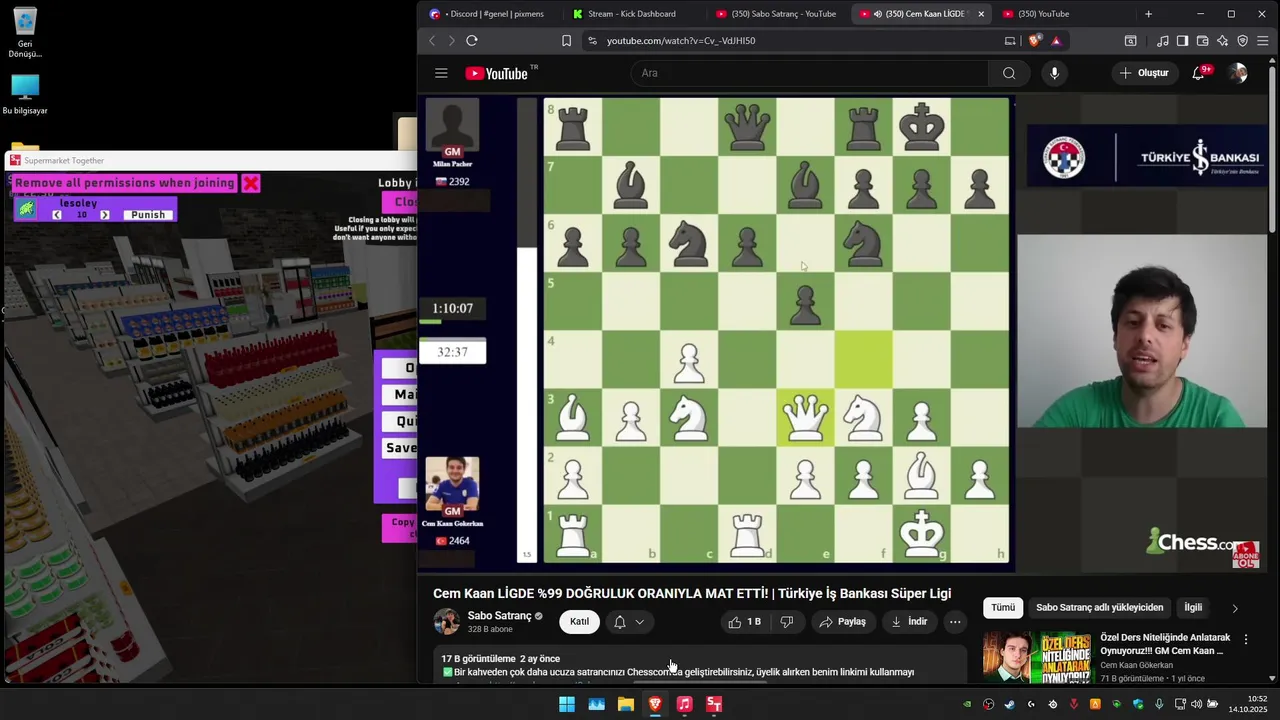Click the Punish button for lesoley
Screen dimensions: 1280x720
148,215
